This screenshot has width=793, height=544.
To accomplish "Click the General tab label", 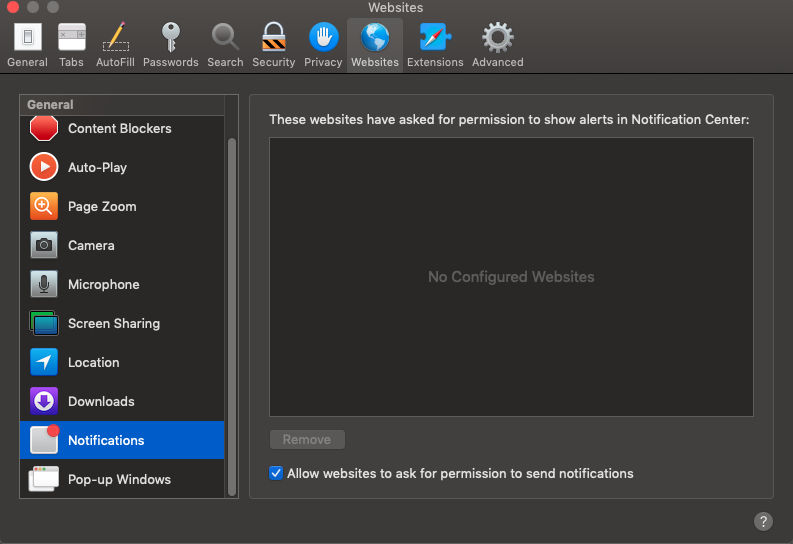I will [x=27, y=62].
